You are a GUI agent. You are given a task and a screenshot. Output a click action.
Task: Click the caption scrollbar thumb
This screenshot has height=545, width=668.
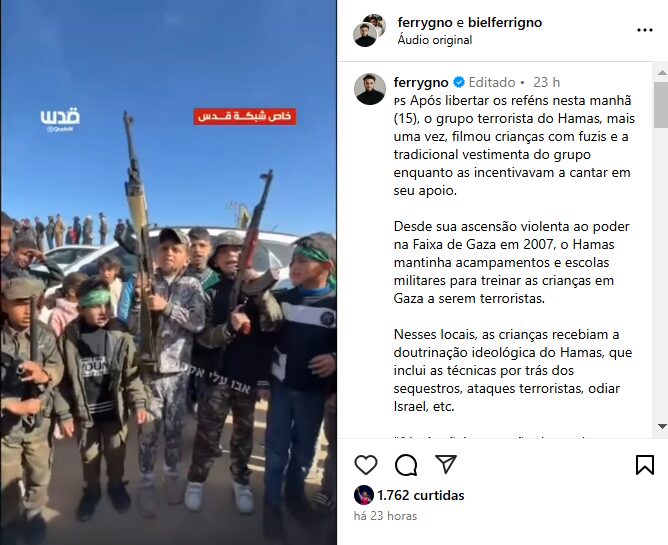pyautogui.click(x=661, y=105)
